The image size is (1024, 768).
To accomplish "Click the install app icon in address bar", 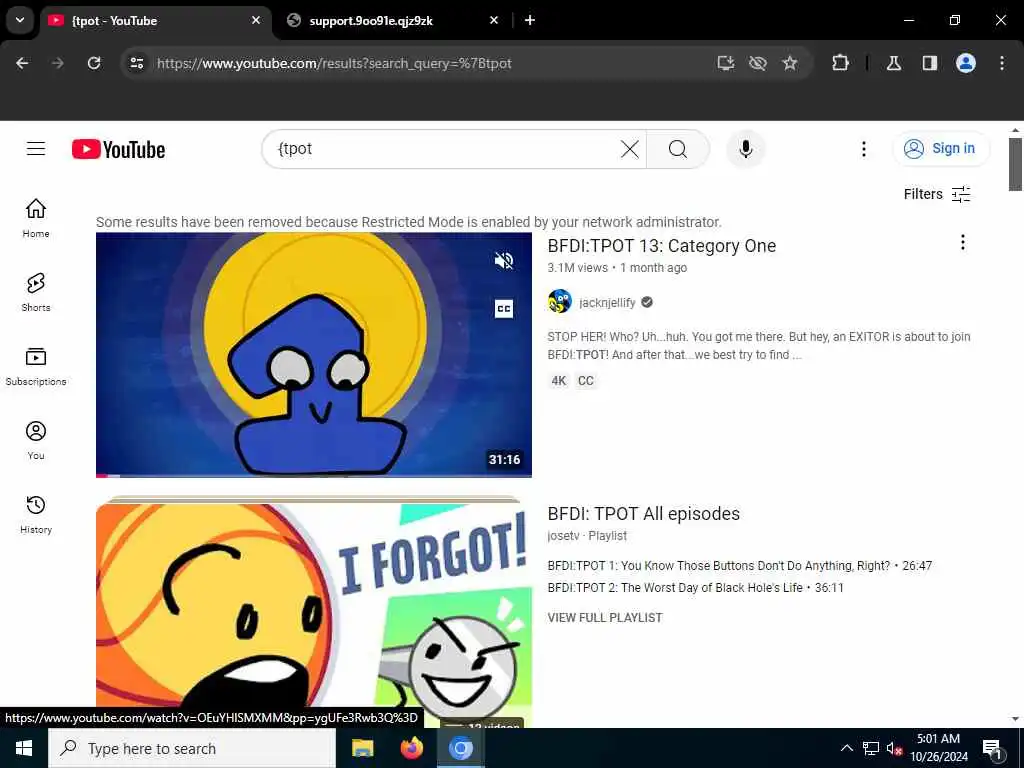I will click(726, 63).
